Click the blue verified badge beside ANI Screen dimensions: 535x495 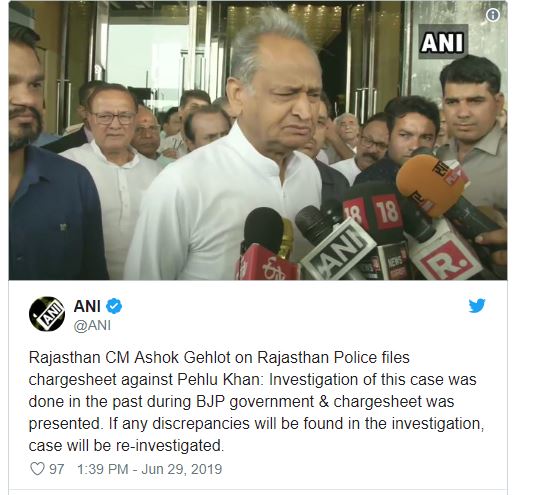point(114,306)
